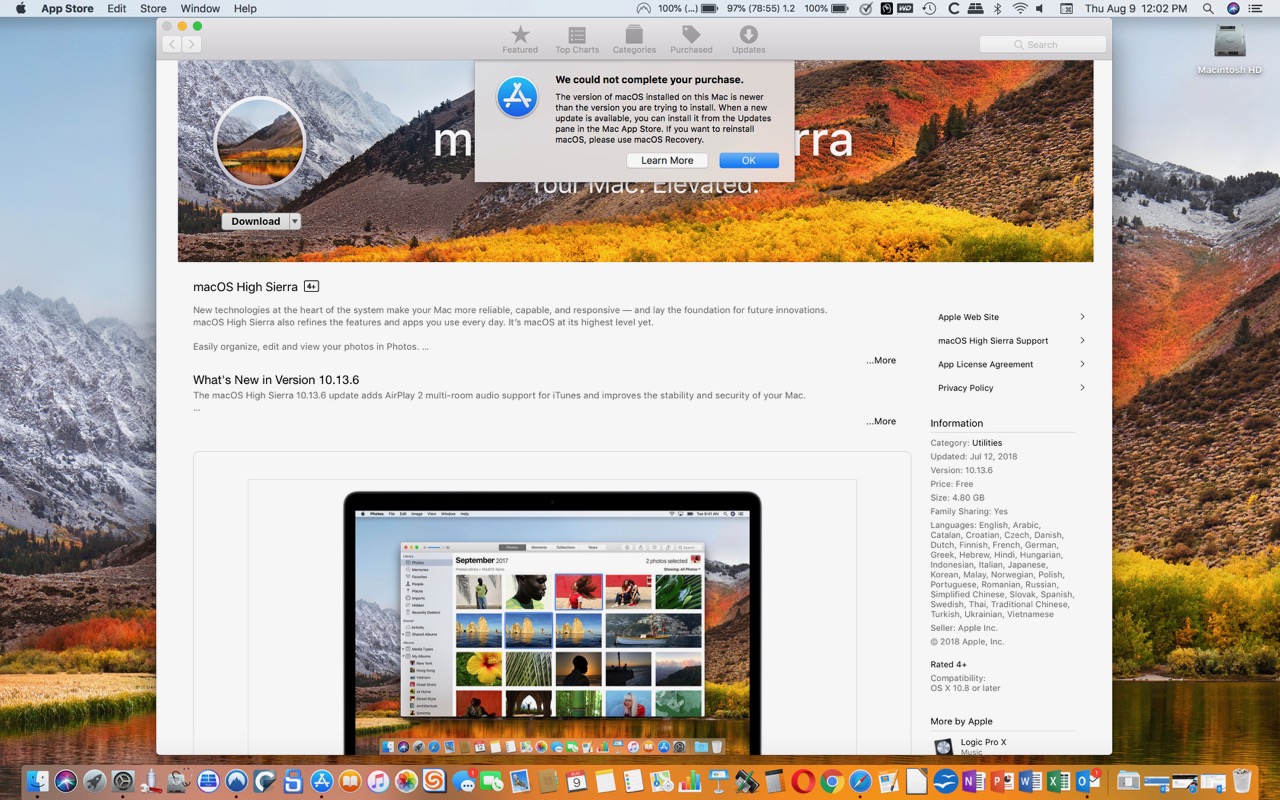Click the App Store icon in error dialog

coord(517,97)
